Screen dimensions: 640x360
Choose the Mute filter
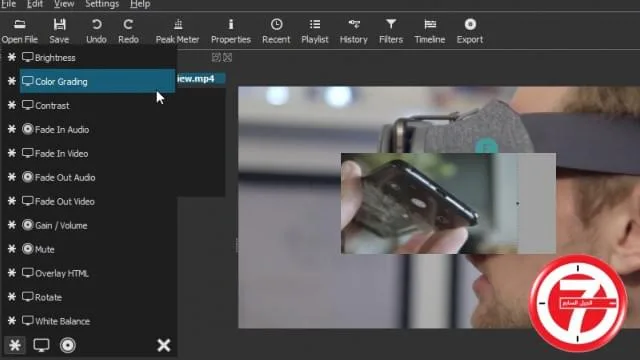98,249
